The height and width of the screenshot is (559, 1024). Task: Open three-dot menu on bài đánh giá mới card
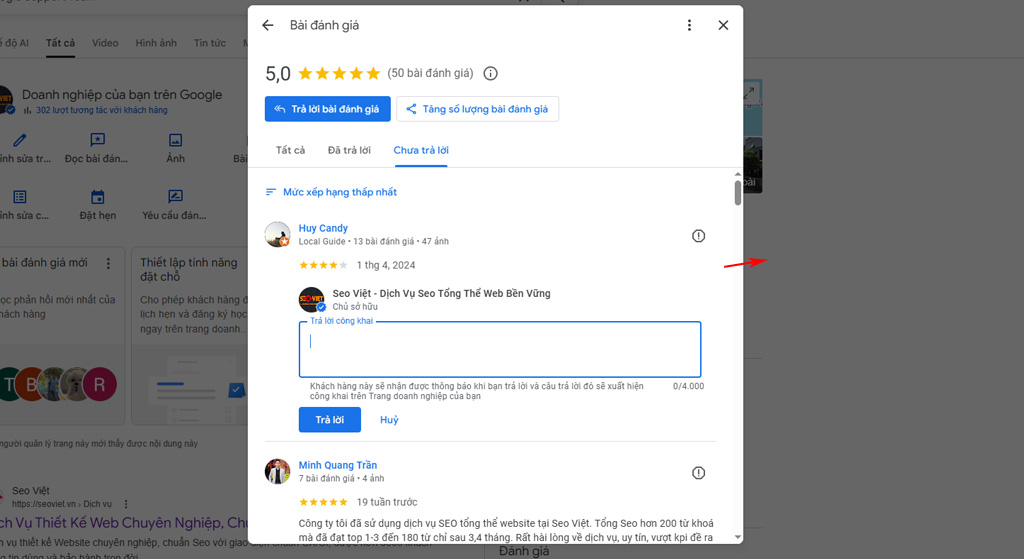tap(108, 263)
